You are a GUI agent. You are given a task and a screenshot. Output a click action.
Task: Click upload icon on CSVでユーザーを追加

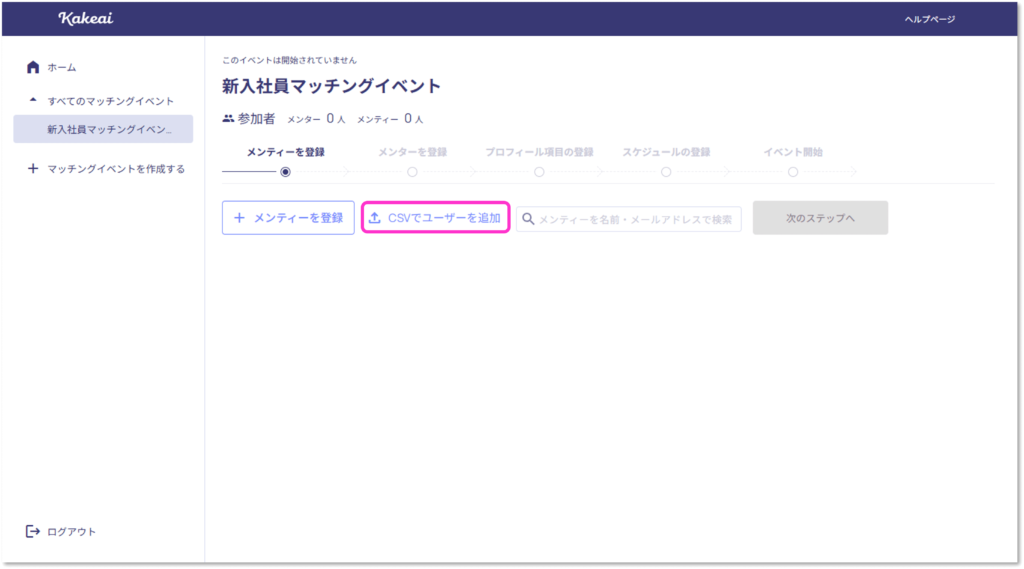(x=375, y=218)
